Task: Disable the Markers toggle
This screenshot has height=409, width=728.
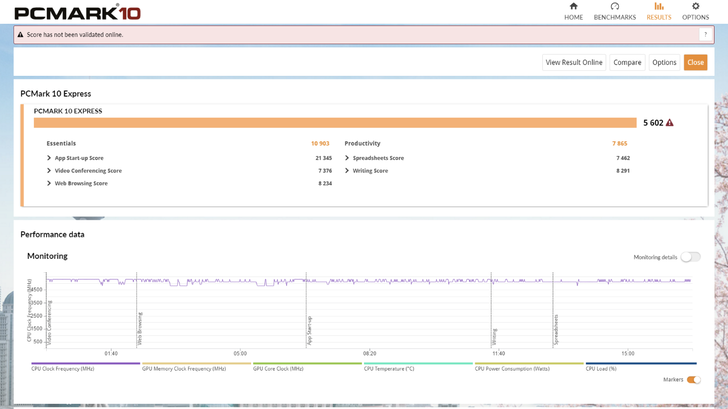Action: pyautogui.click(x=693, y=380)
